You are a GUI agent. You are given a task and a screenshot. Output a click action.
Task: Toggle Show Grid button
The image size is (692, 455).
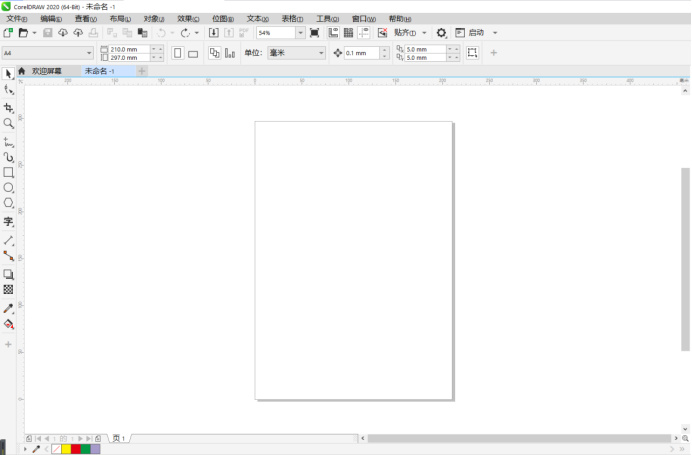click(348, 33)
